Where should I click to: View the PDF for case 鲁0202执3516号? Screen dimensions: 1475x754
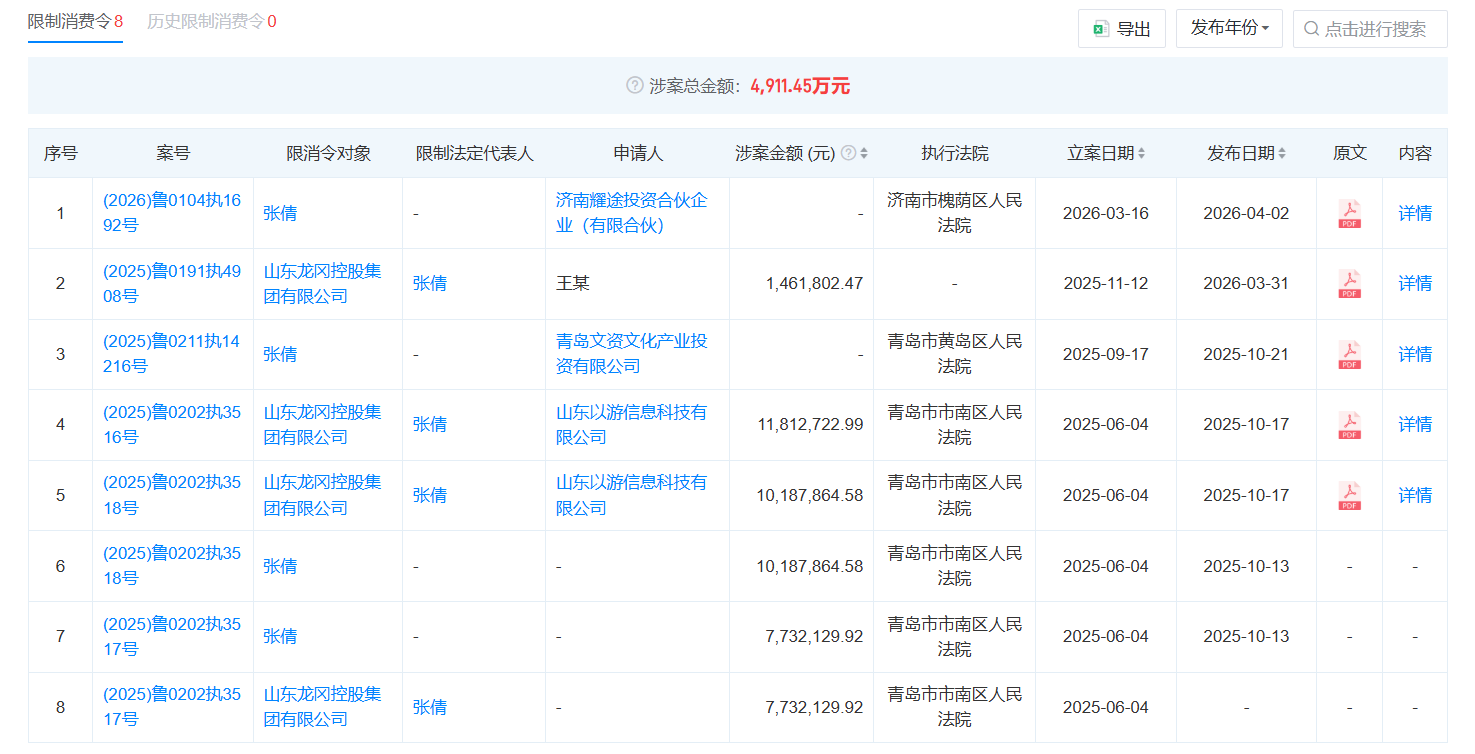tap(1349, 425)
